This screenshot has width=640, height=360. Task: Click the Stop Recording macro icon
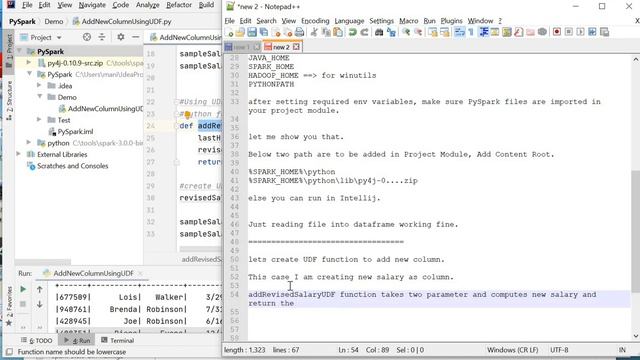point(569,32)
